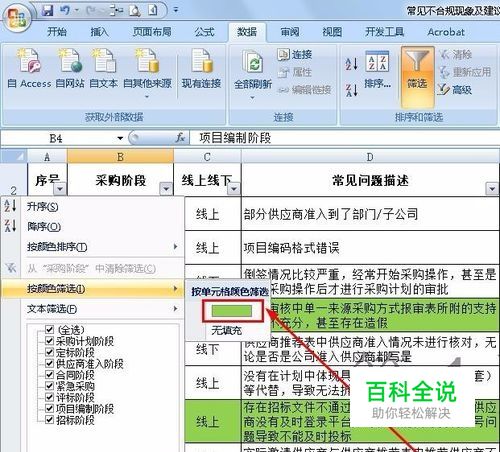Choose 降序 in filter menu
The height and width of the screenshot is (452, 500).
click(x=92, y=227)
